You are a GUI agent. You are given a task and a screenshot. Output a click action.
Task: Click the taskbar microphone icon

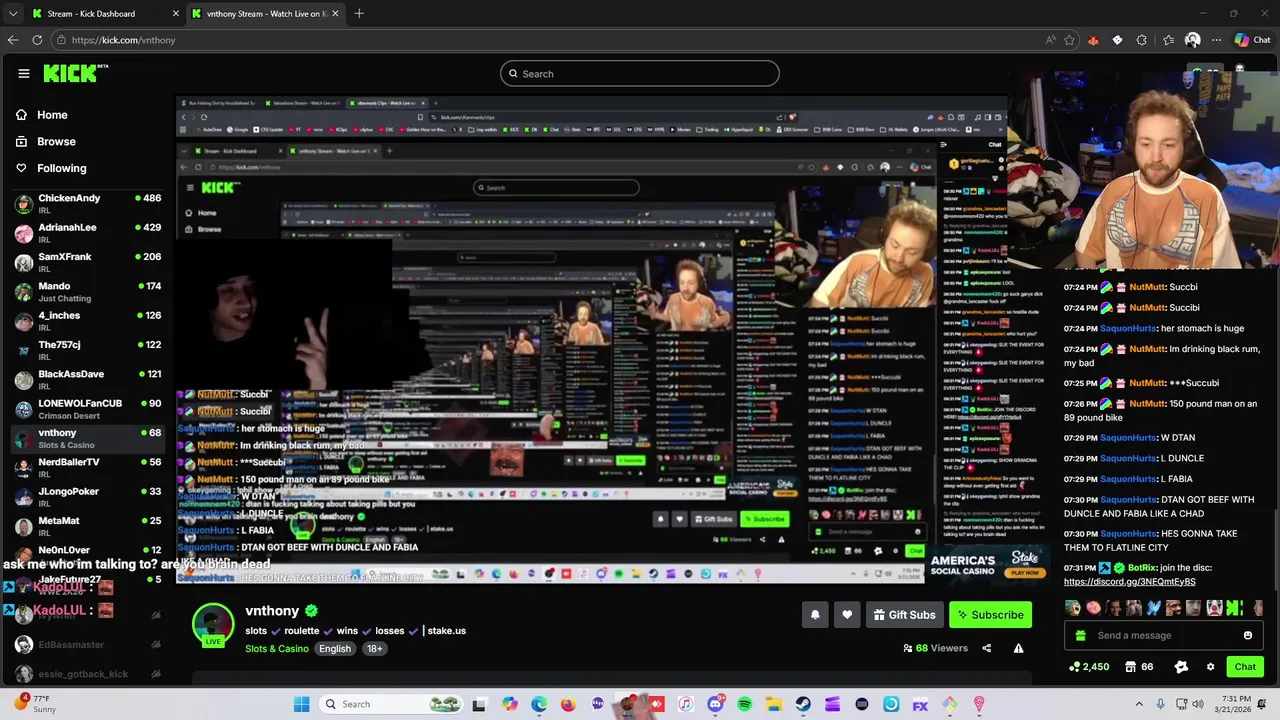(x=1160, y=704)
